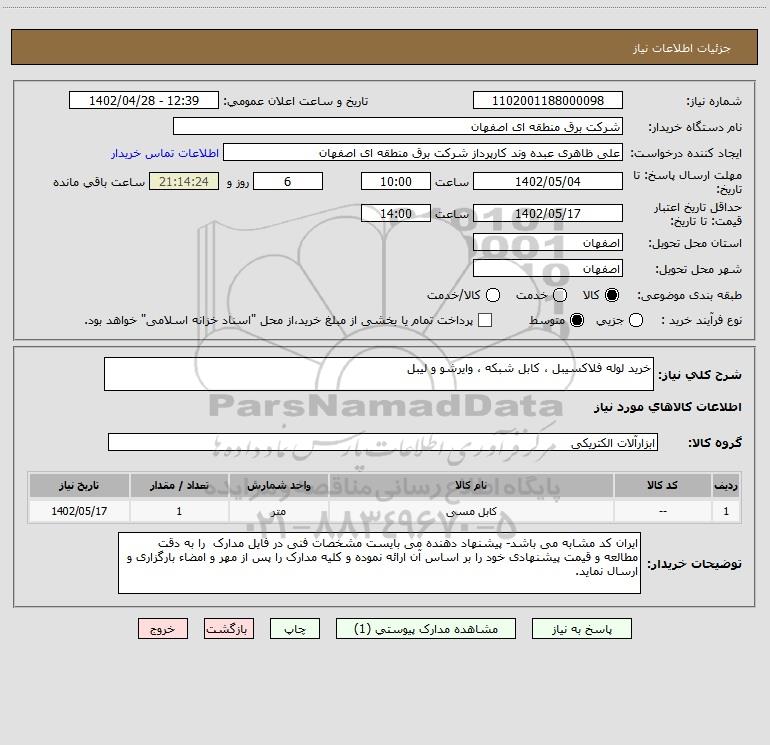Select the کالا radio button
This screenshot has height=745, width=770.
[612, 295]
